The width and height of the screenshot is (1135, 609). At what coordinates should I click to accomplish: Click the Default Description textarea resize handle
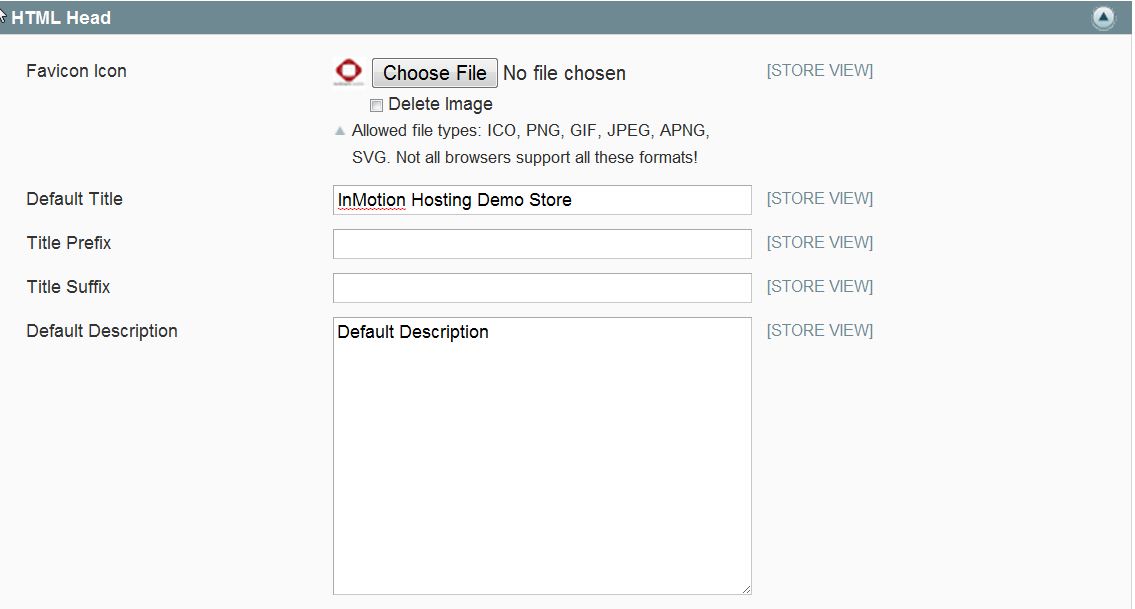745,589
